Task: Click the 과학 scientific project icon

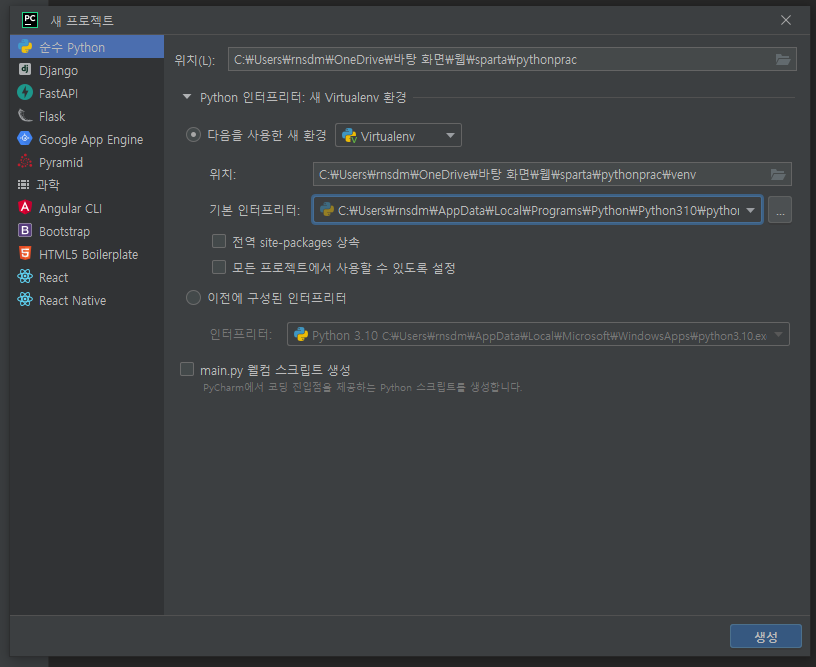Action: point(23,184)
